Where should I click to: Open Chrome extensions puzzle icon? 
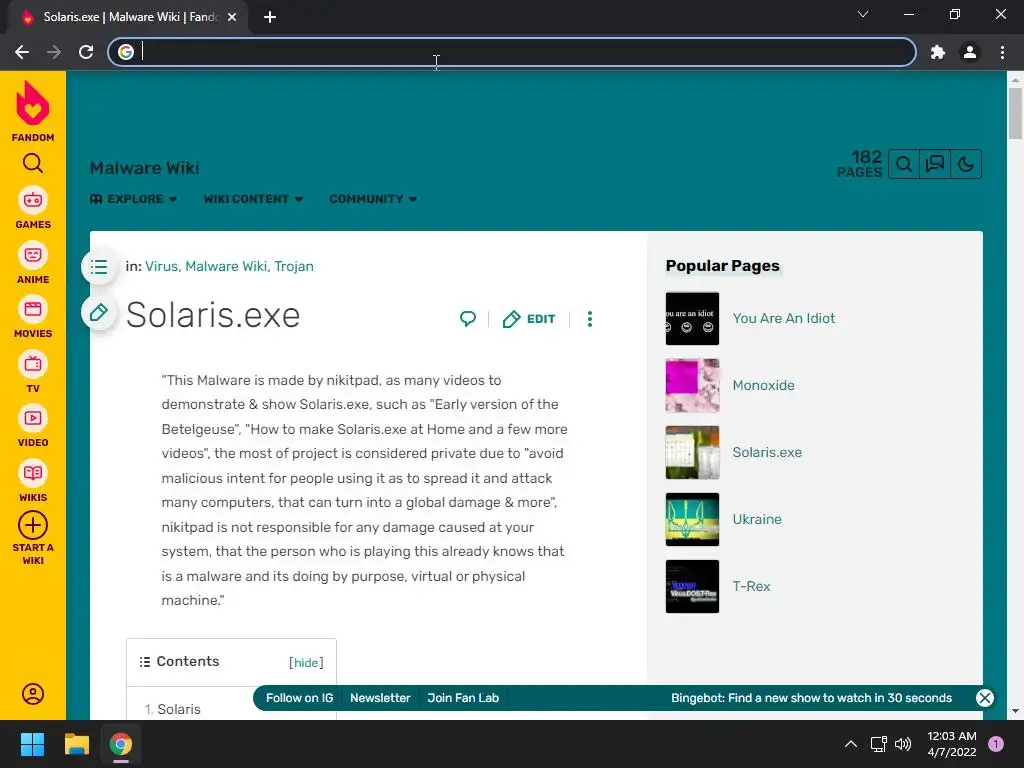(938, 52)
